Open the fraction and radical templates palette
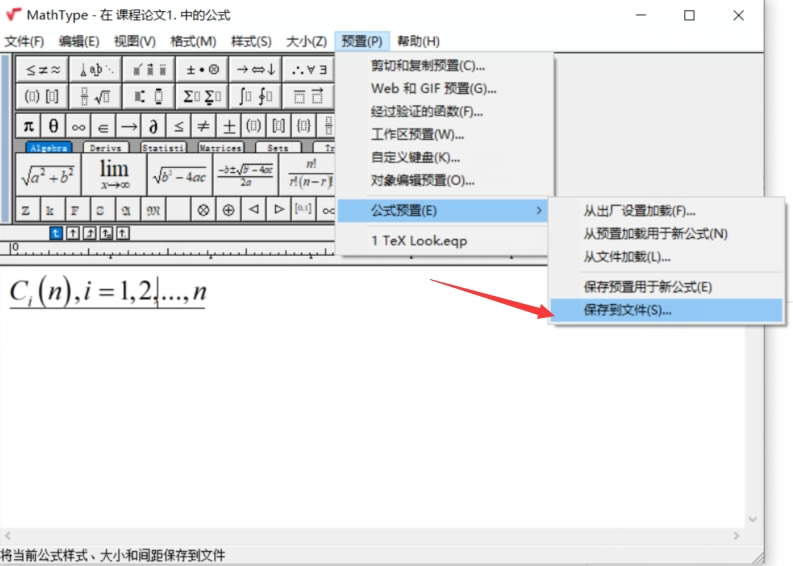 96,96
